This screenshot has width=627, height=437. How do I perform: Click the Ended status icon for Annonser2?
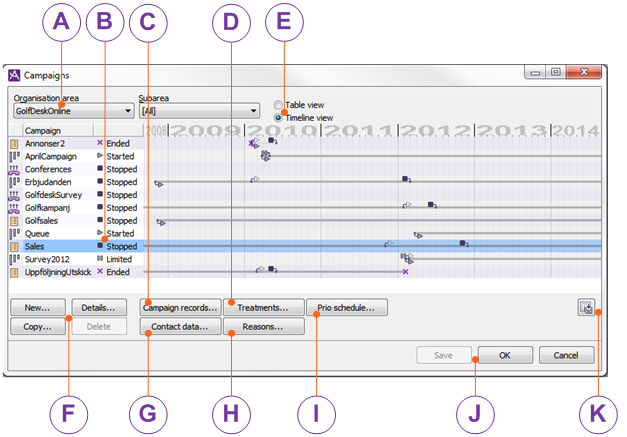coord(99,144)
